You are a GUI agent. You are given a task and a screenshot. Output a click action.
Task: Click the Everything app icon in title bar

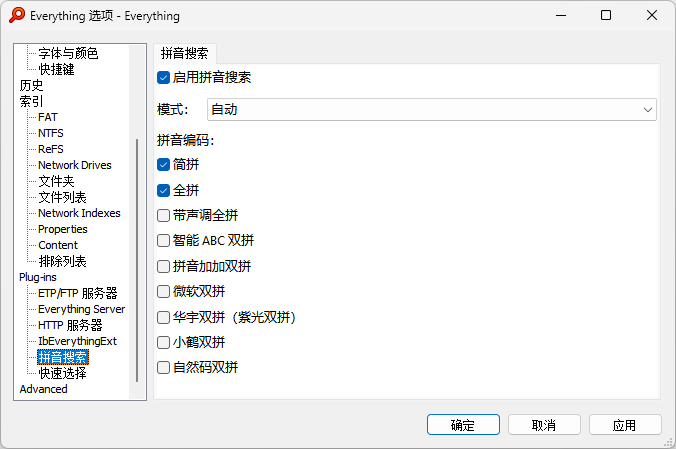click(x=16, y=15)
